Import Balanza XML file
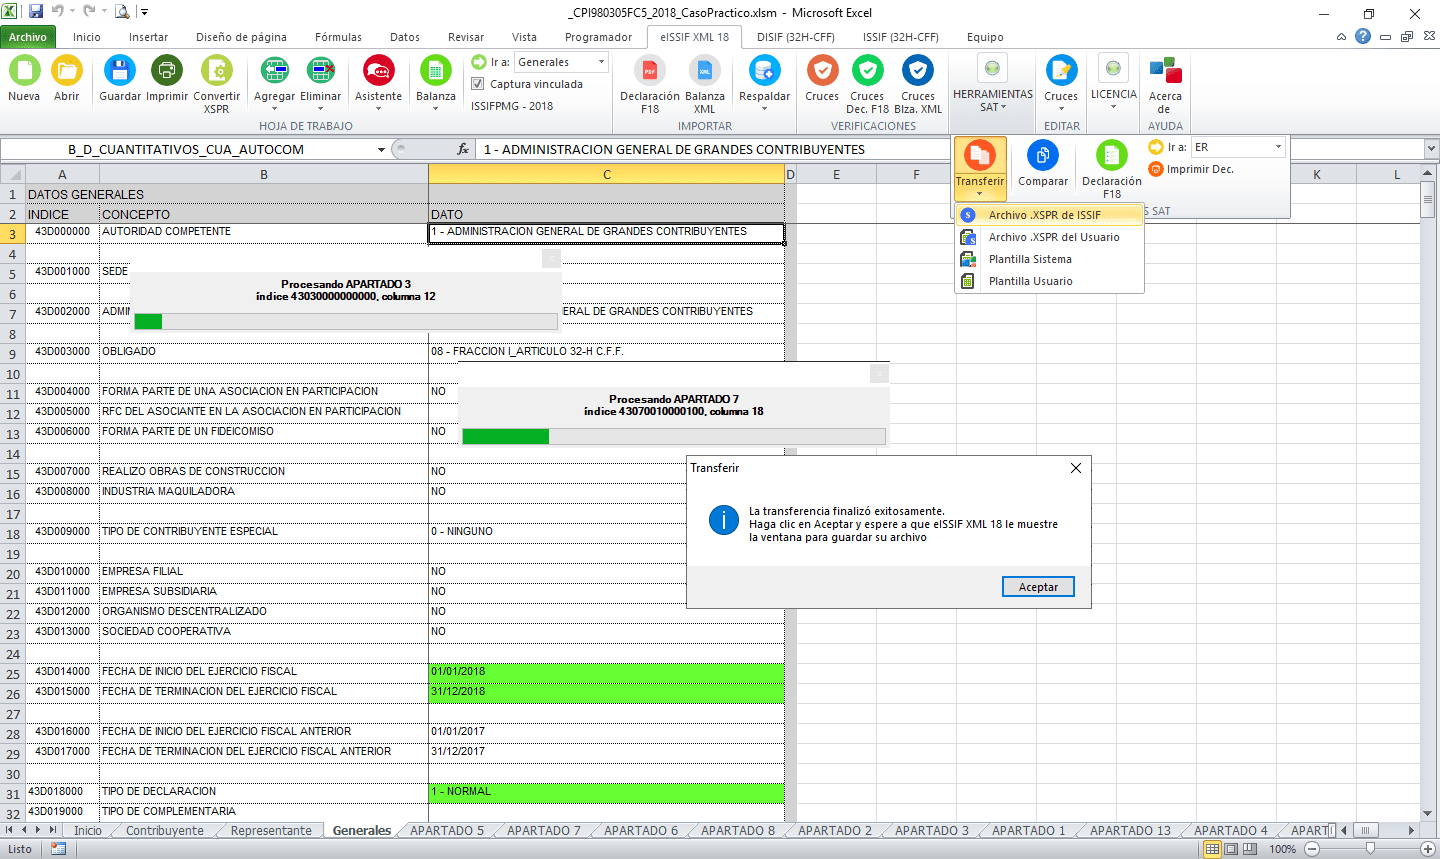Screen dimensions: 1440x859 click(705, 71)
